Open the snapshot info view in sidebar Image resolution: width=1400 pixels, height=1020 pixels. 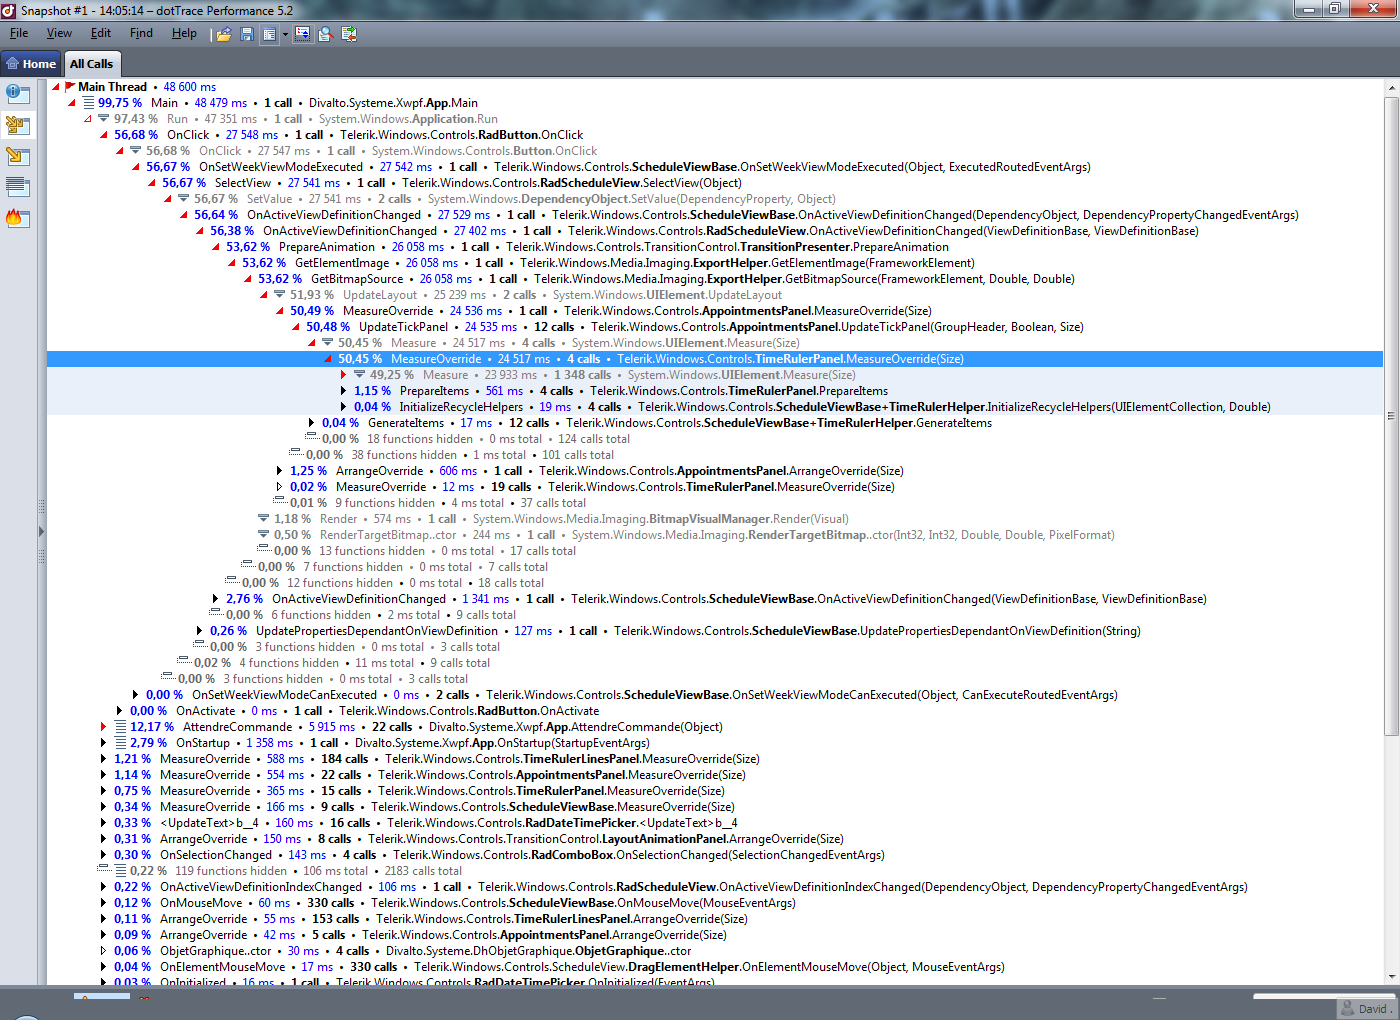pyautogui.click(x=18, y=94)
